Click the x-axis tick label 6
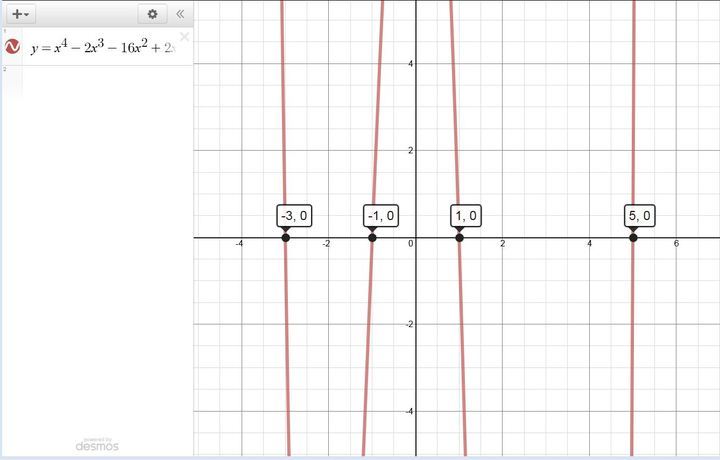The image size is (720, 460). pyautogui.click(x=677, y=244)
